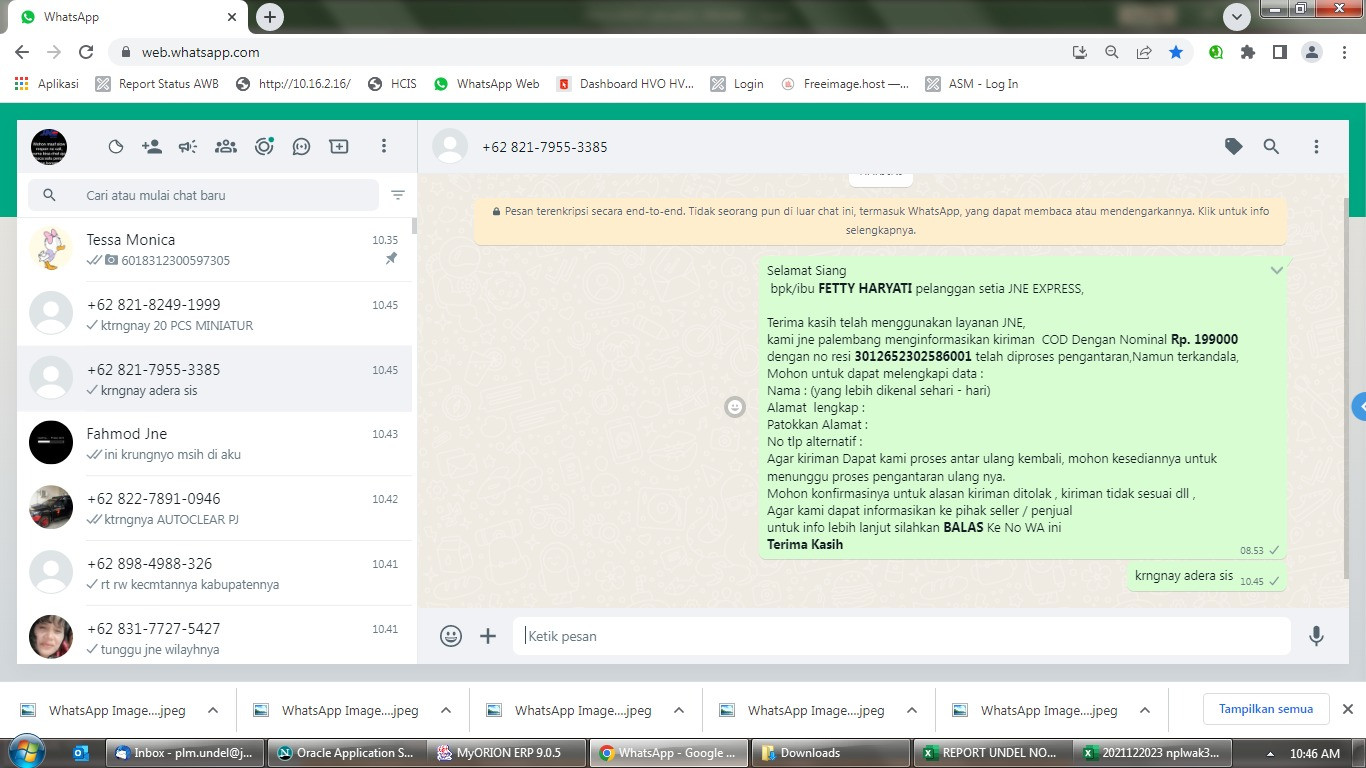Open Chrome tab search chevron
Screen dimensions: 1366x768
pos(1237,17)
